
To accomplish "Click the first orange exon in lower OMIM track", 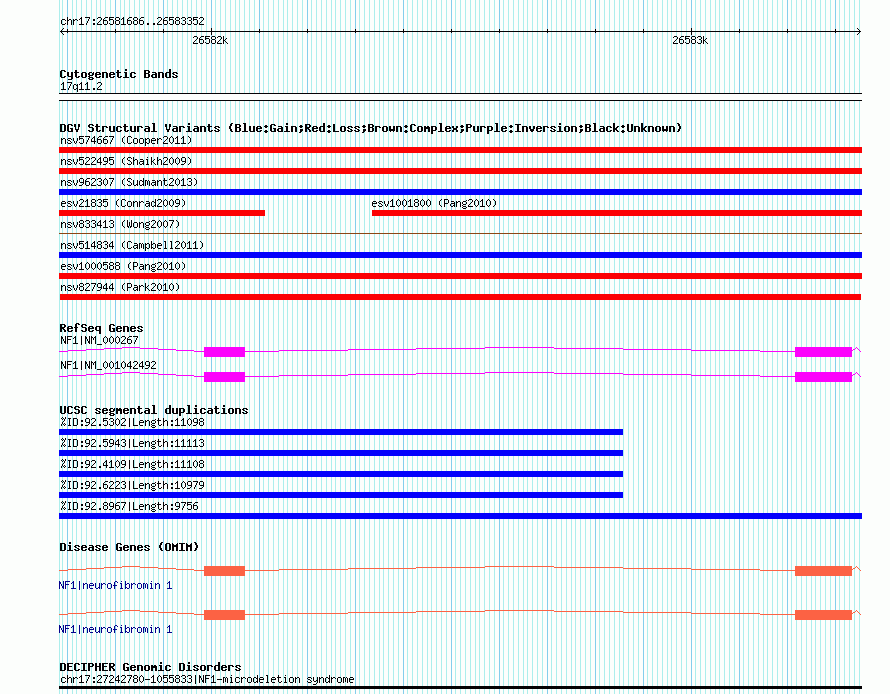I will pos(224,615).
